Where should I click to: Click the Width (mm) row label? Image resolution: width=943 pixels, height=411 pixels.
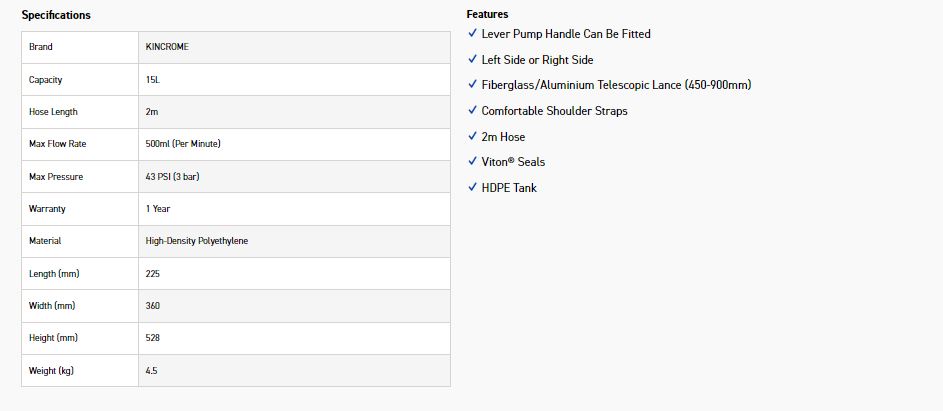(52, 306)
